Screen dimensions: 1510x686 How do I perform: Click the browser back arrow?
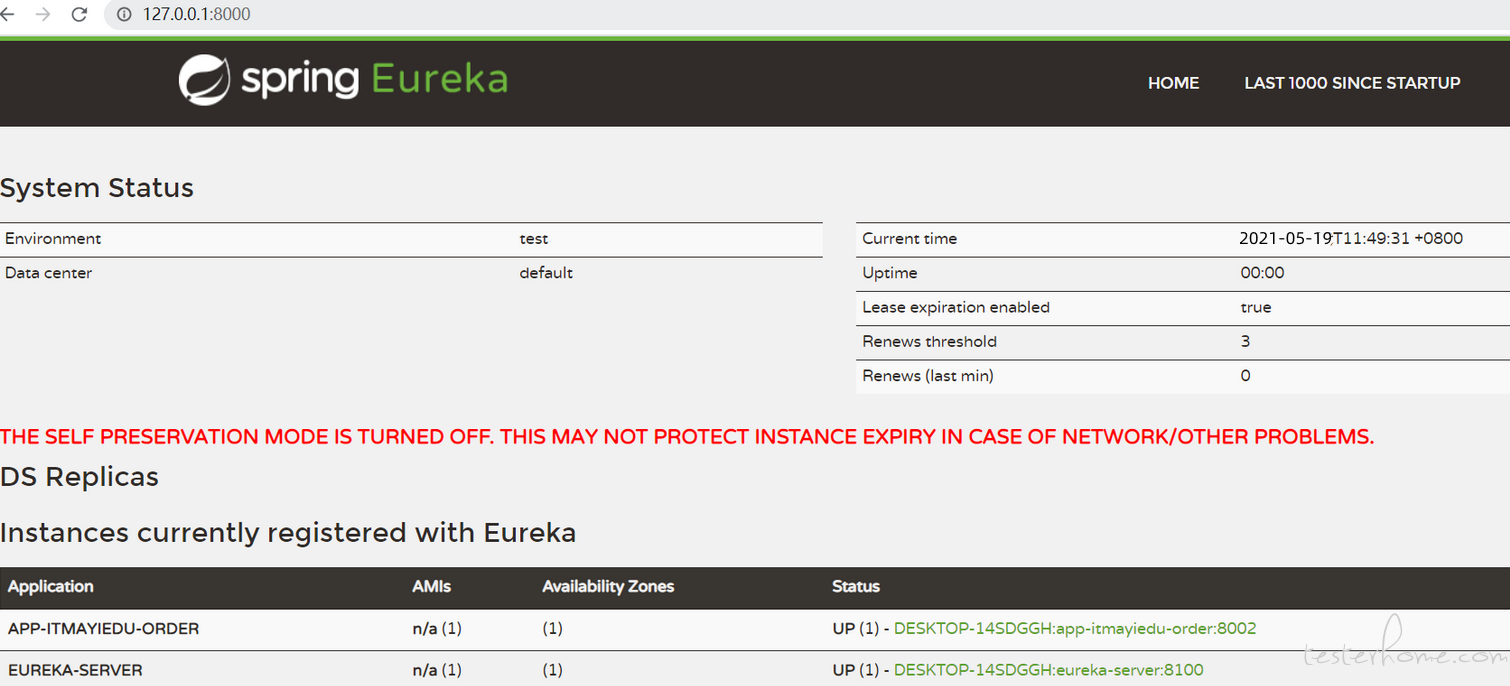tap(7, 14)
